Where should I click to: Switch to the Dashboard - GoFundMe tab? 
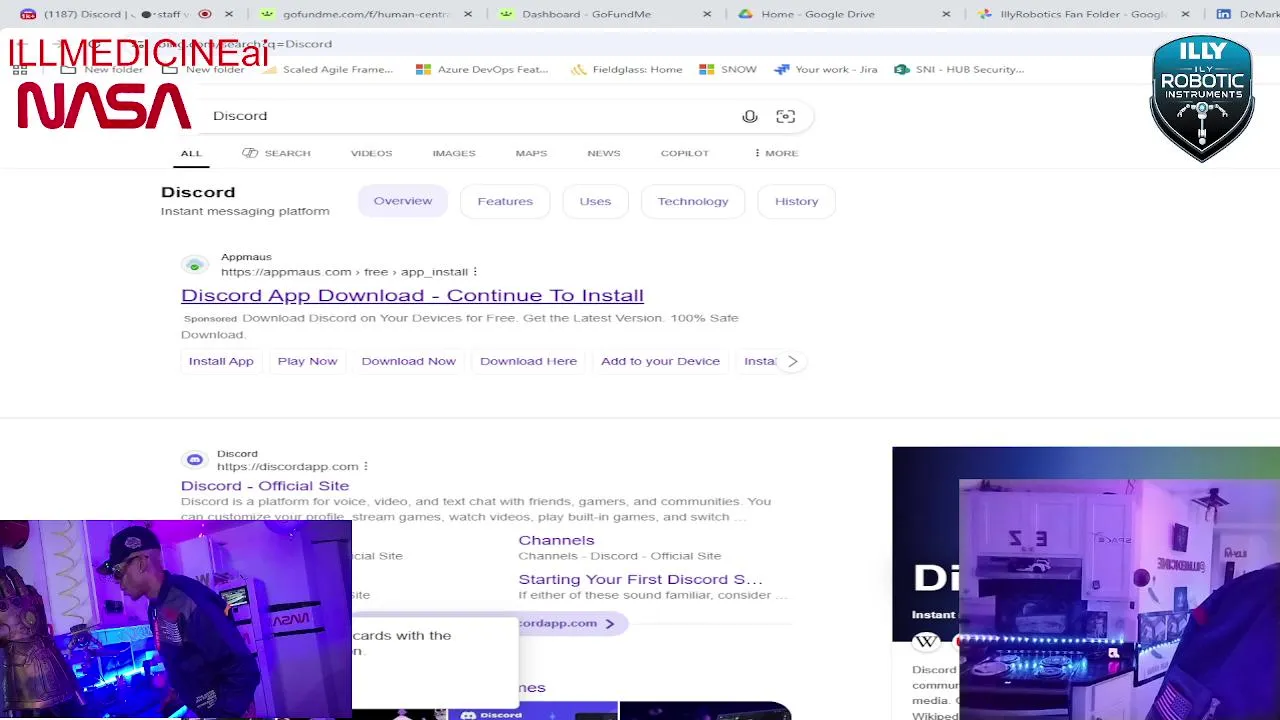585,14
